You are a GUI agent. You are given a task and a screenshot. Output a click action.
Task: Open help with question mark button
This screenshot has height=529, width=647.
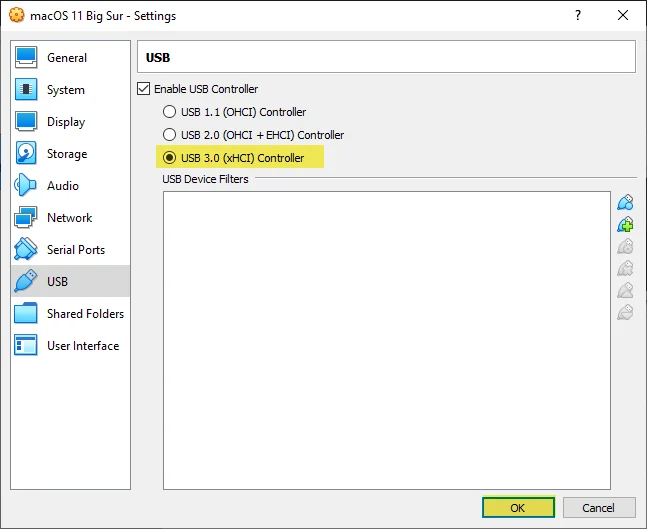(578, 15)
